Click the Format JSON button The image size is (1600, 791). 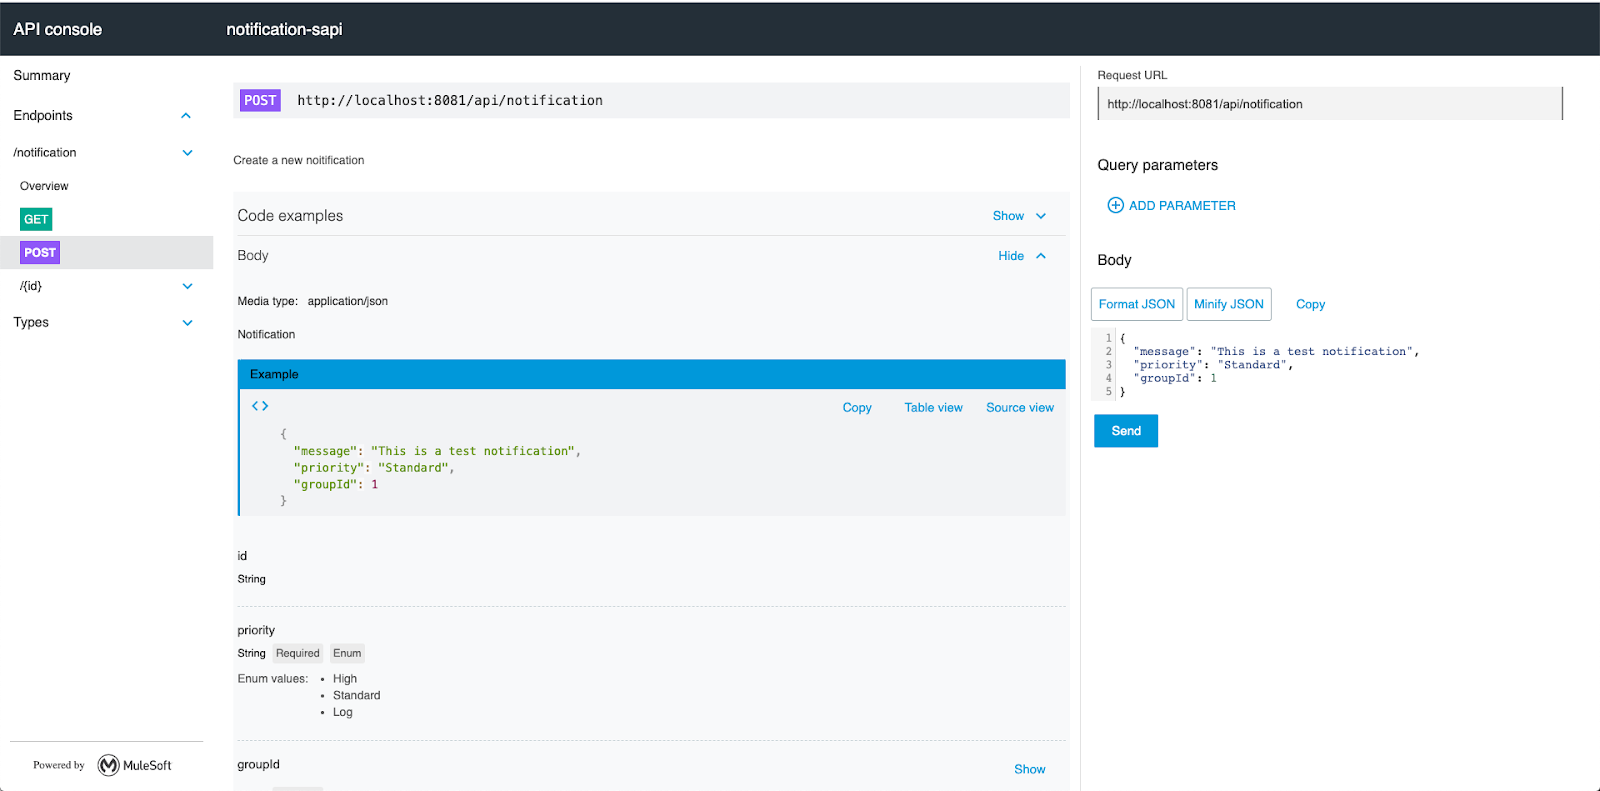click(x=1136, y=304)
